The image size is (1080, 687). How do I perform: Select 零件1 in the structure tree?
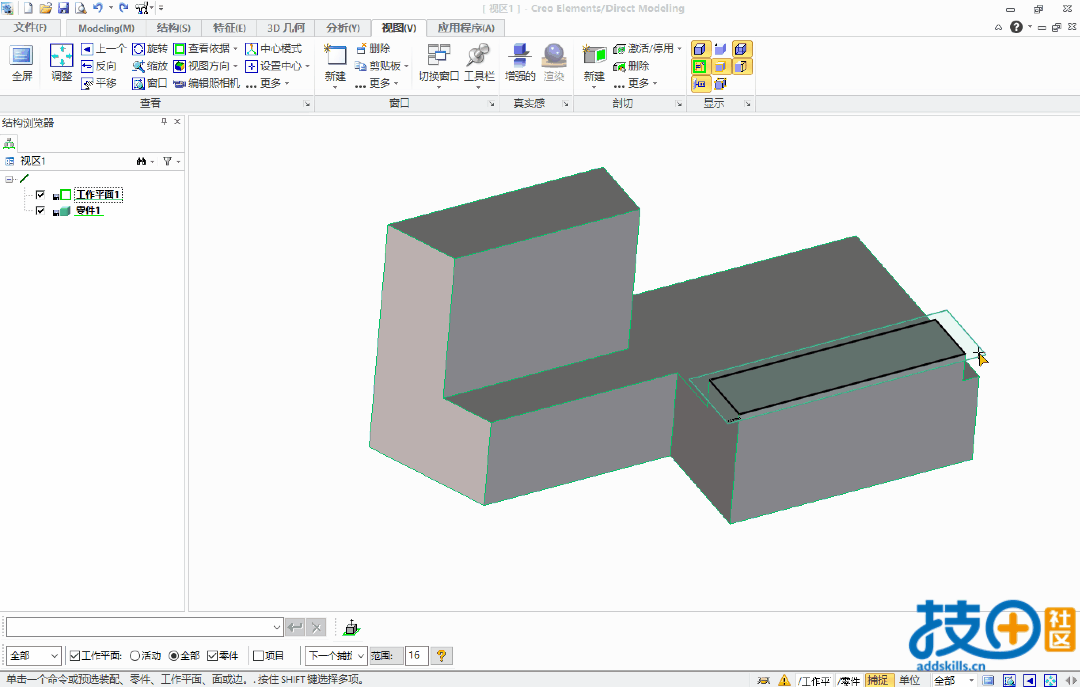[88, 211]
